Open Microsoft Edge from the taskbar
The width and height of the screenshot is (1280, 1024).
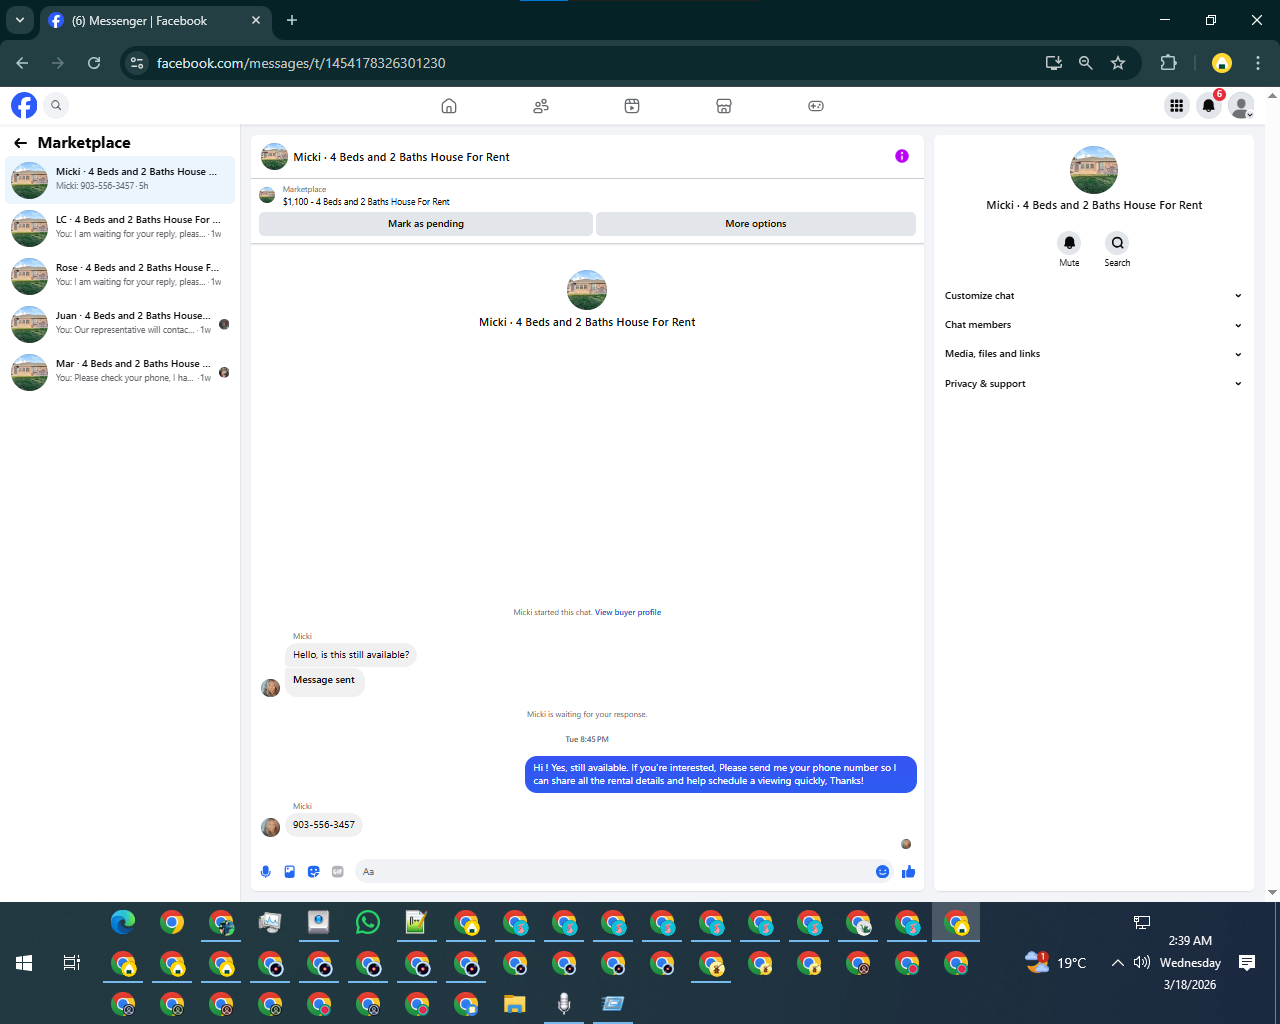coord(123,922)
